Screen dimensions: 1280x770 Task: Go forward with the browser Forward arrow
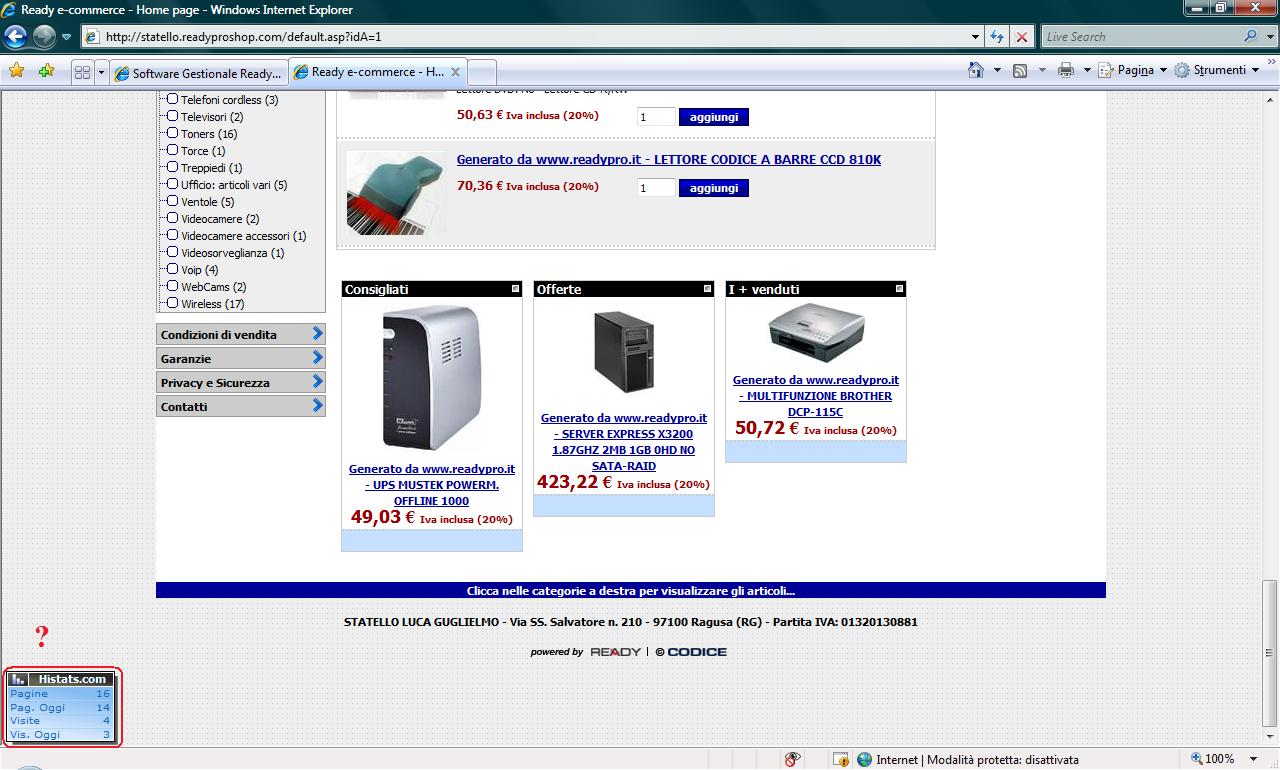(x=44, y=37)
